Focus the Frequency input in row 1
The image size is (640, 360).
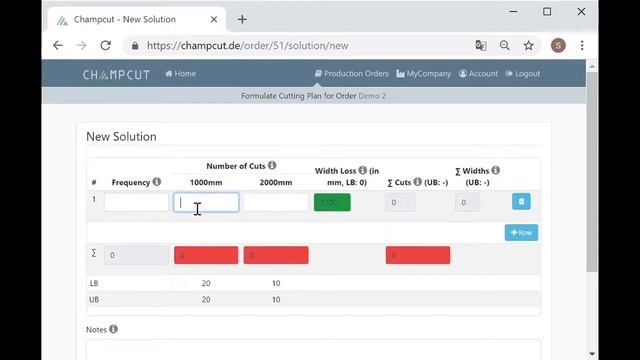point(136,202)
